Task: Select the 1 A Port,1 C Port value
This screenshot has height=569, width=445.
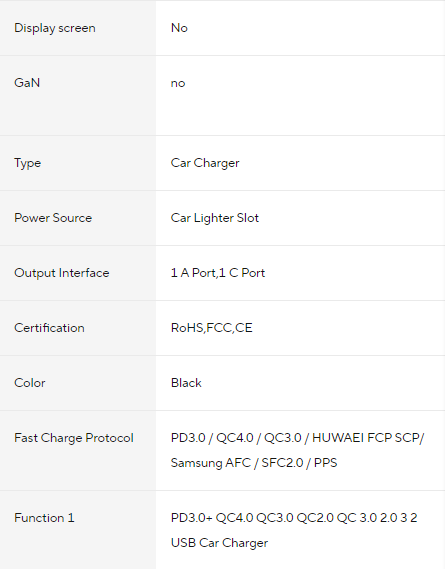Action: [218, 273]
